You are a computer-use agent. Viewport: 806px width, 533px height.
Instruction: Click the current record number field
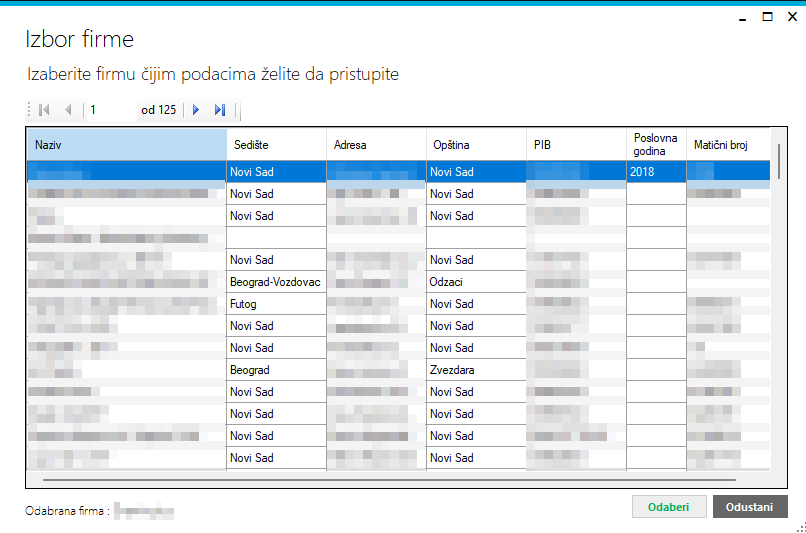click(112, 109)
